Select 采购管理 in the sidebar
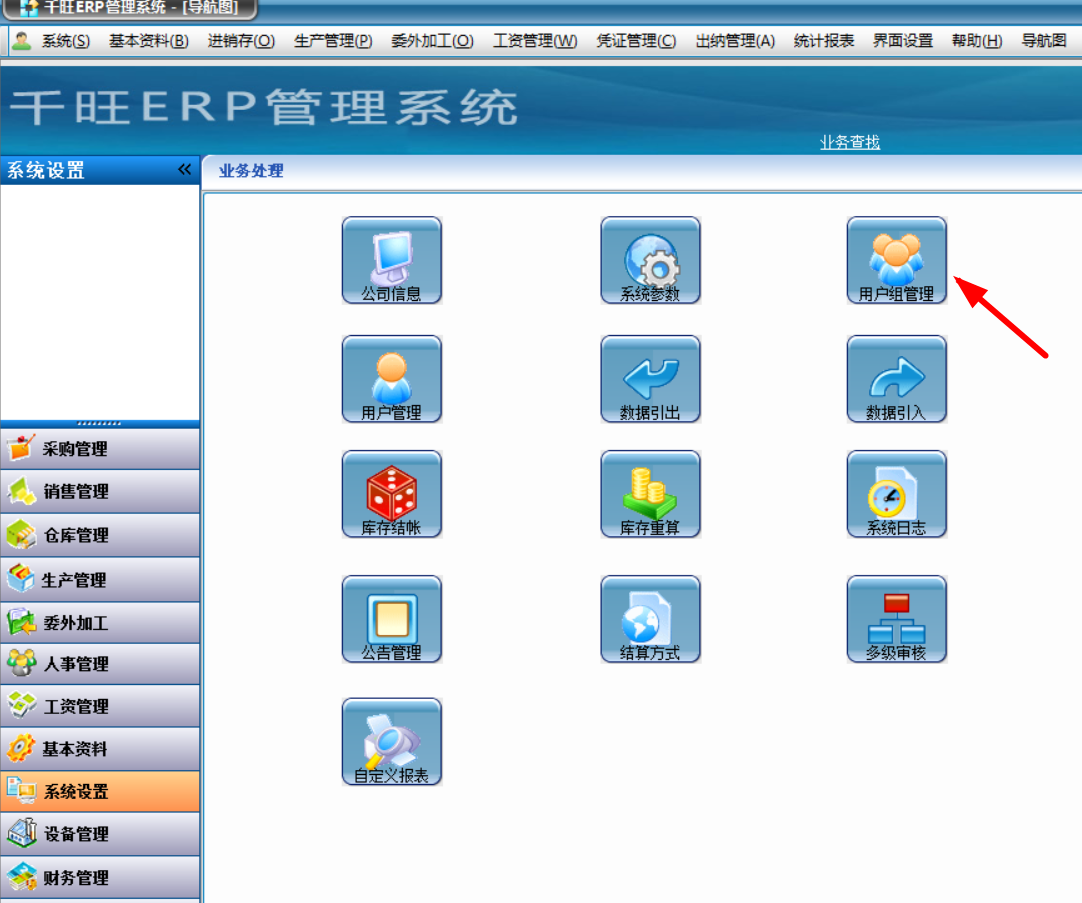Image resolution: width=1082 pixels, height=903 pixels. tap(100, 449)
